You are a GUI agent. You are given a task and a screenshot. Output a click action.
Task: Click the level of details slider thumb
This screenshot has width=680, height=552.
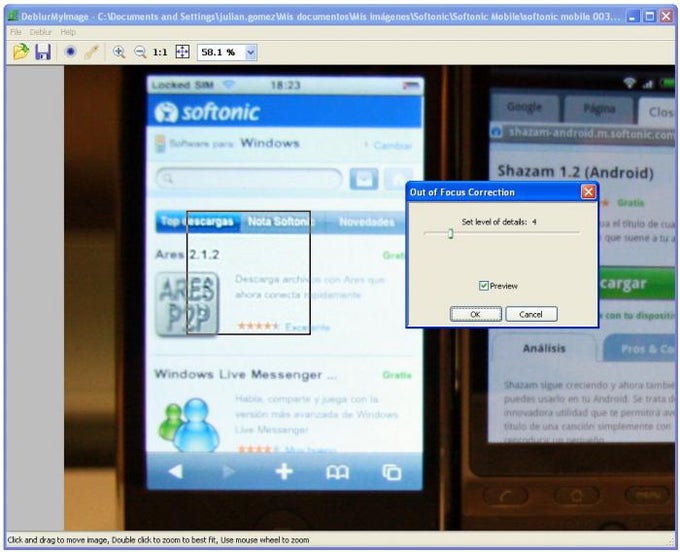point(451,234)
